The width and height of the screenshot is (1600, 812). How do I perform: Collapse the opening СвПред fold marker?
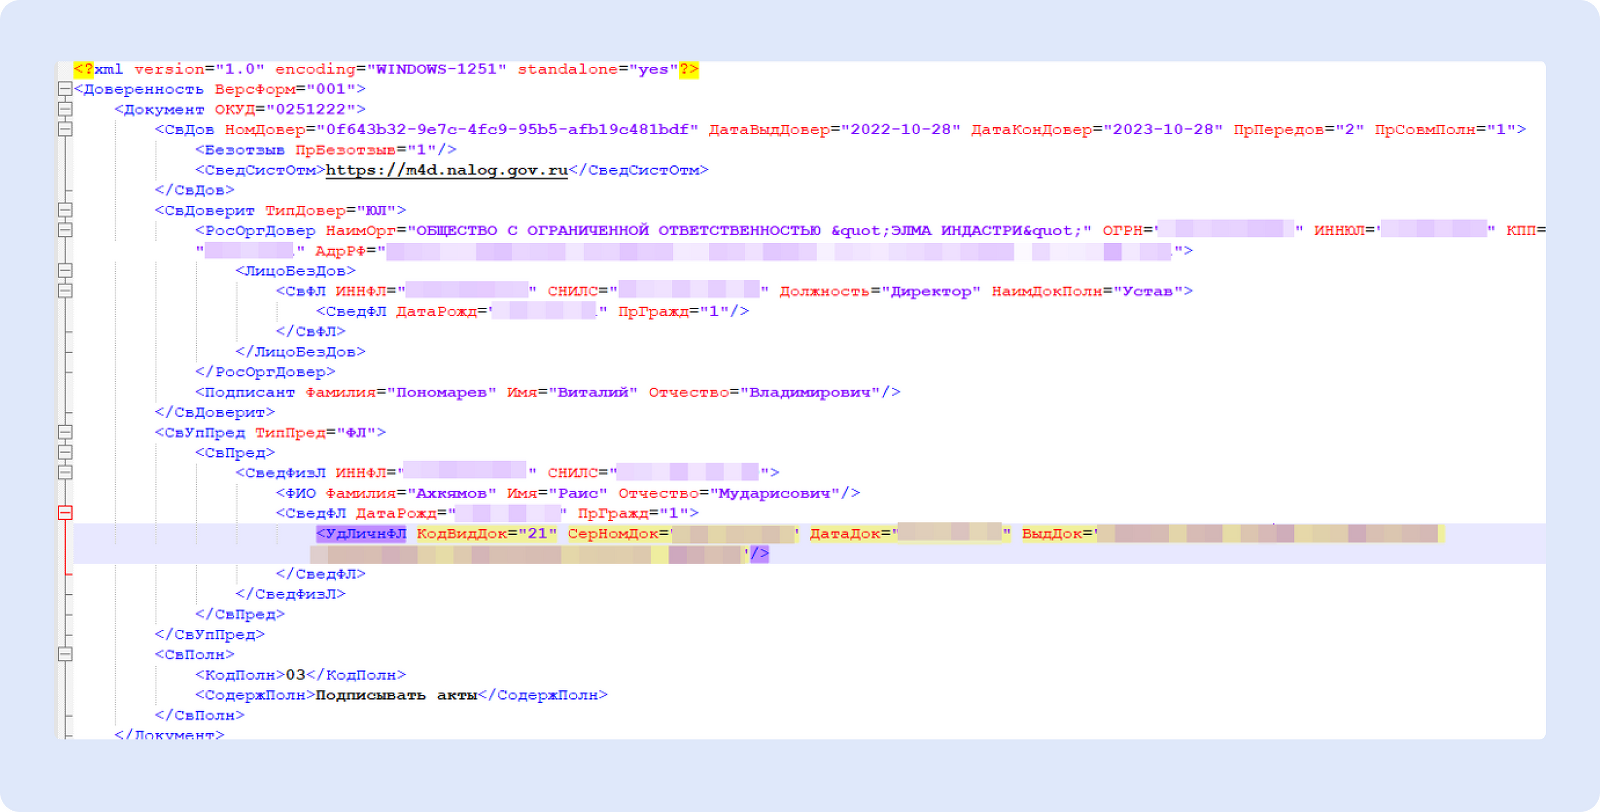coord(65,452)
